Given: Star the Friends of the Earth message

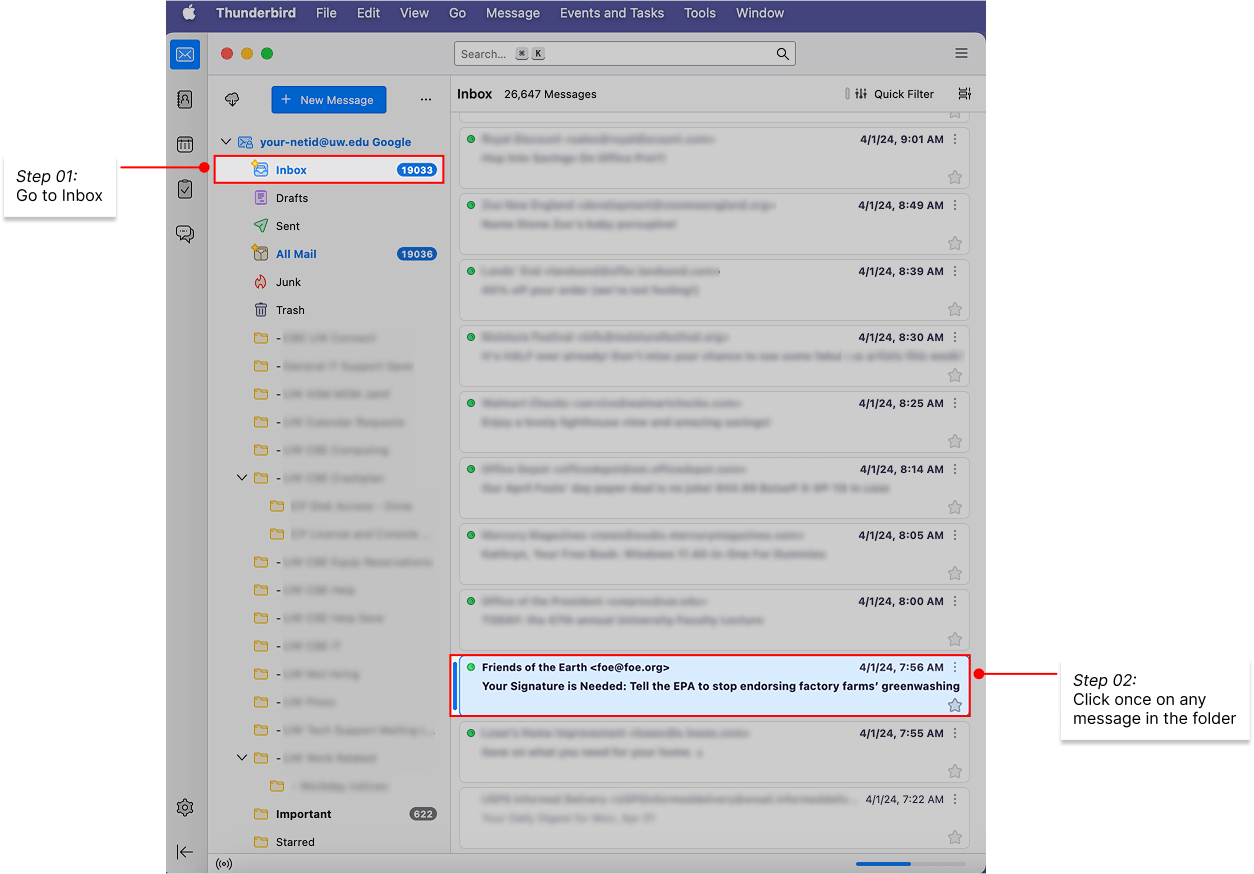Looking at the screenshot, I should point(955,705).
